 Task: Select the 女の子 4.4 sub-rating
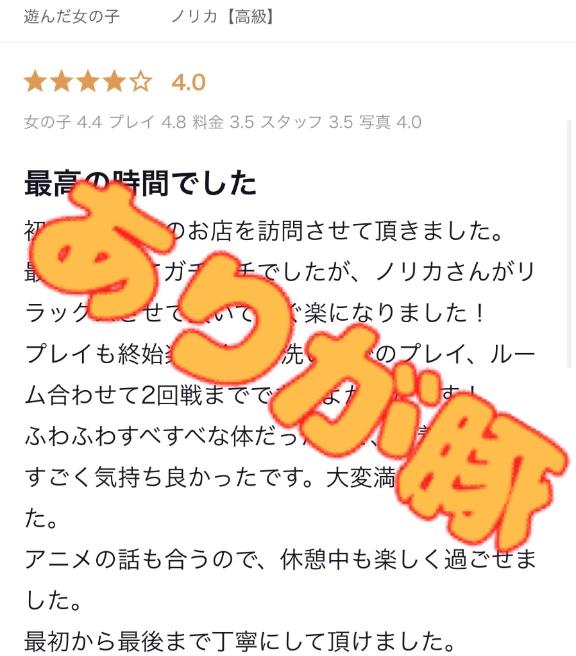click(63, 122)
